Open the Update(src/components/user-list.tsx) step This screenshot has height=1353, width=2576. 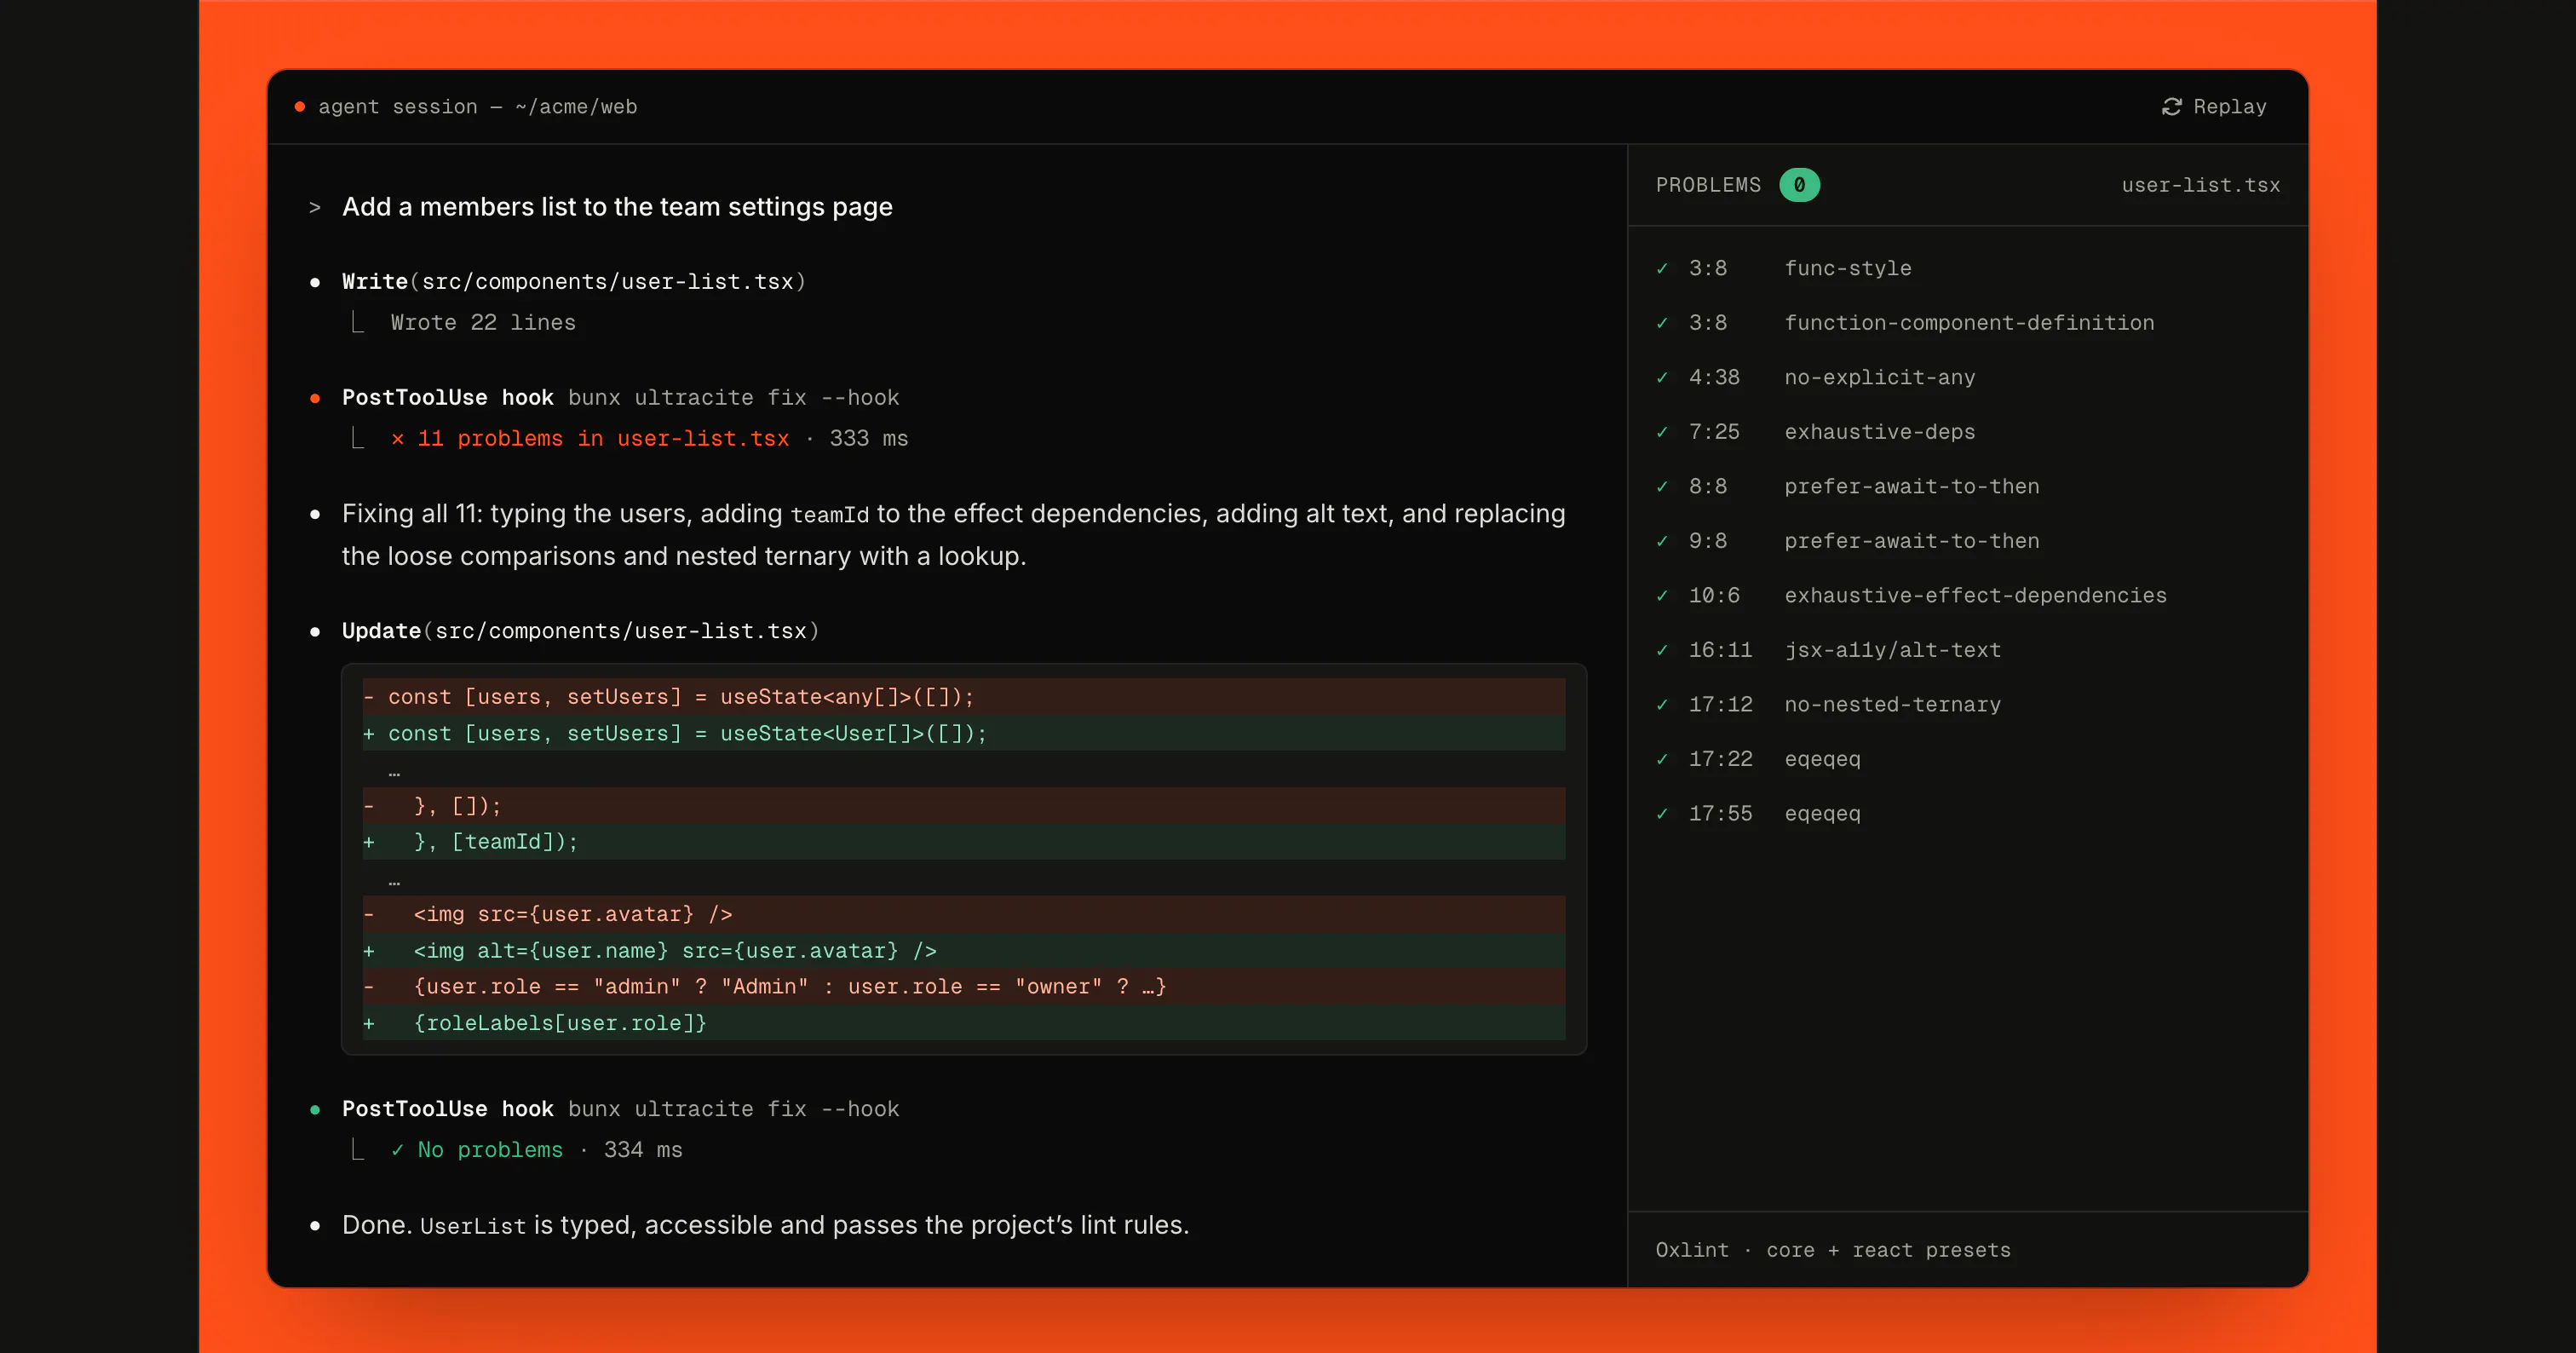[x=580, y=631]
